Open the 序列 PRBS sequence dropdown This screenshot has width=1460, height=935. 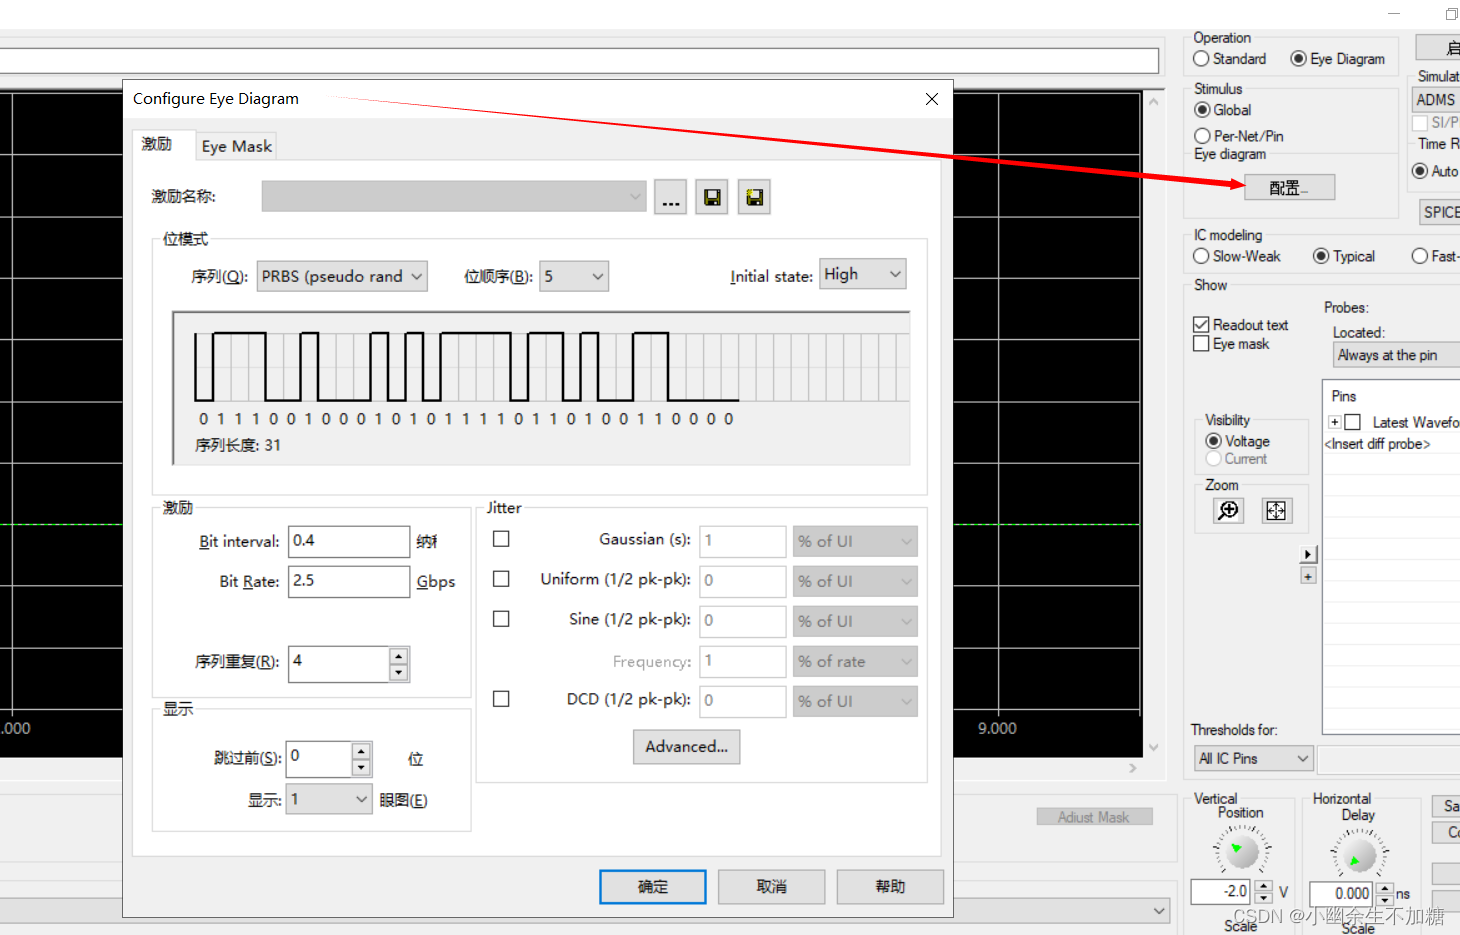pos(342,276)
